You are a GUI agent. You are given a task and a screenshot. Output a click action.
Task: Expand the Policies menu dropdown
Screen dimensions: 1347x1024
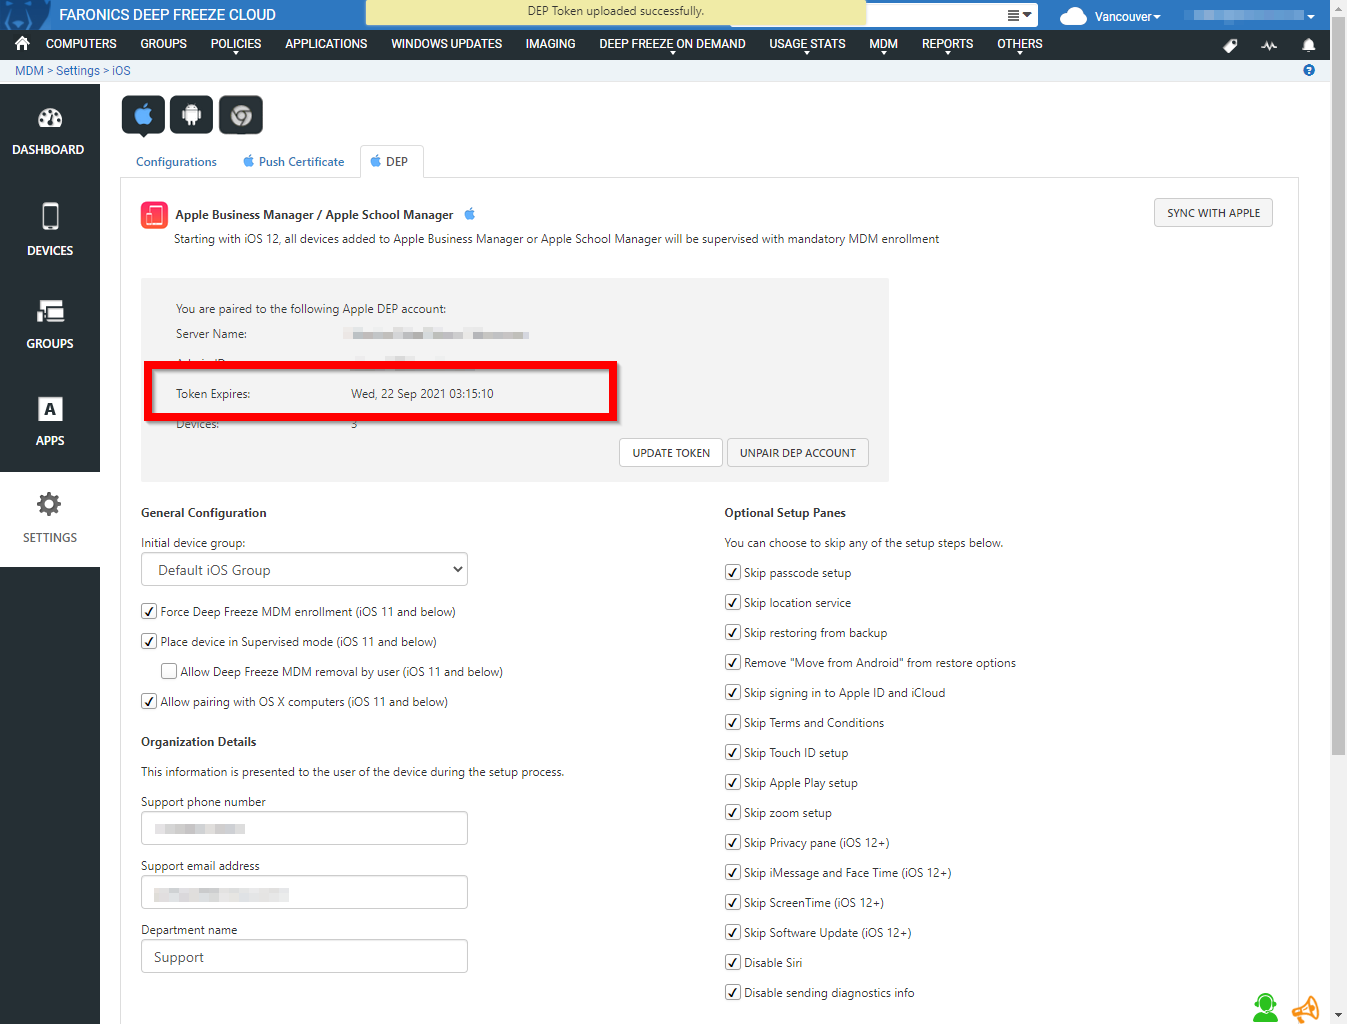(x=236, y=44)
